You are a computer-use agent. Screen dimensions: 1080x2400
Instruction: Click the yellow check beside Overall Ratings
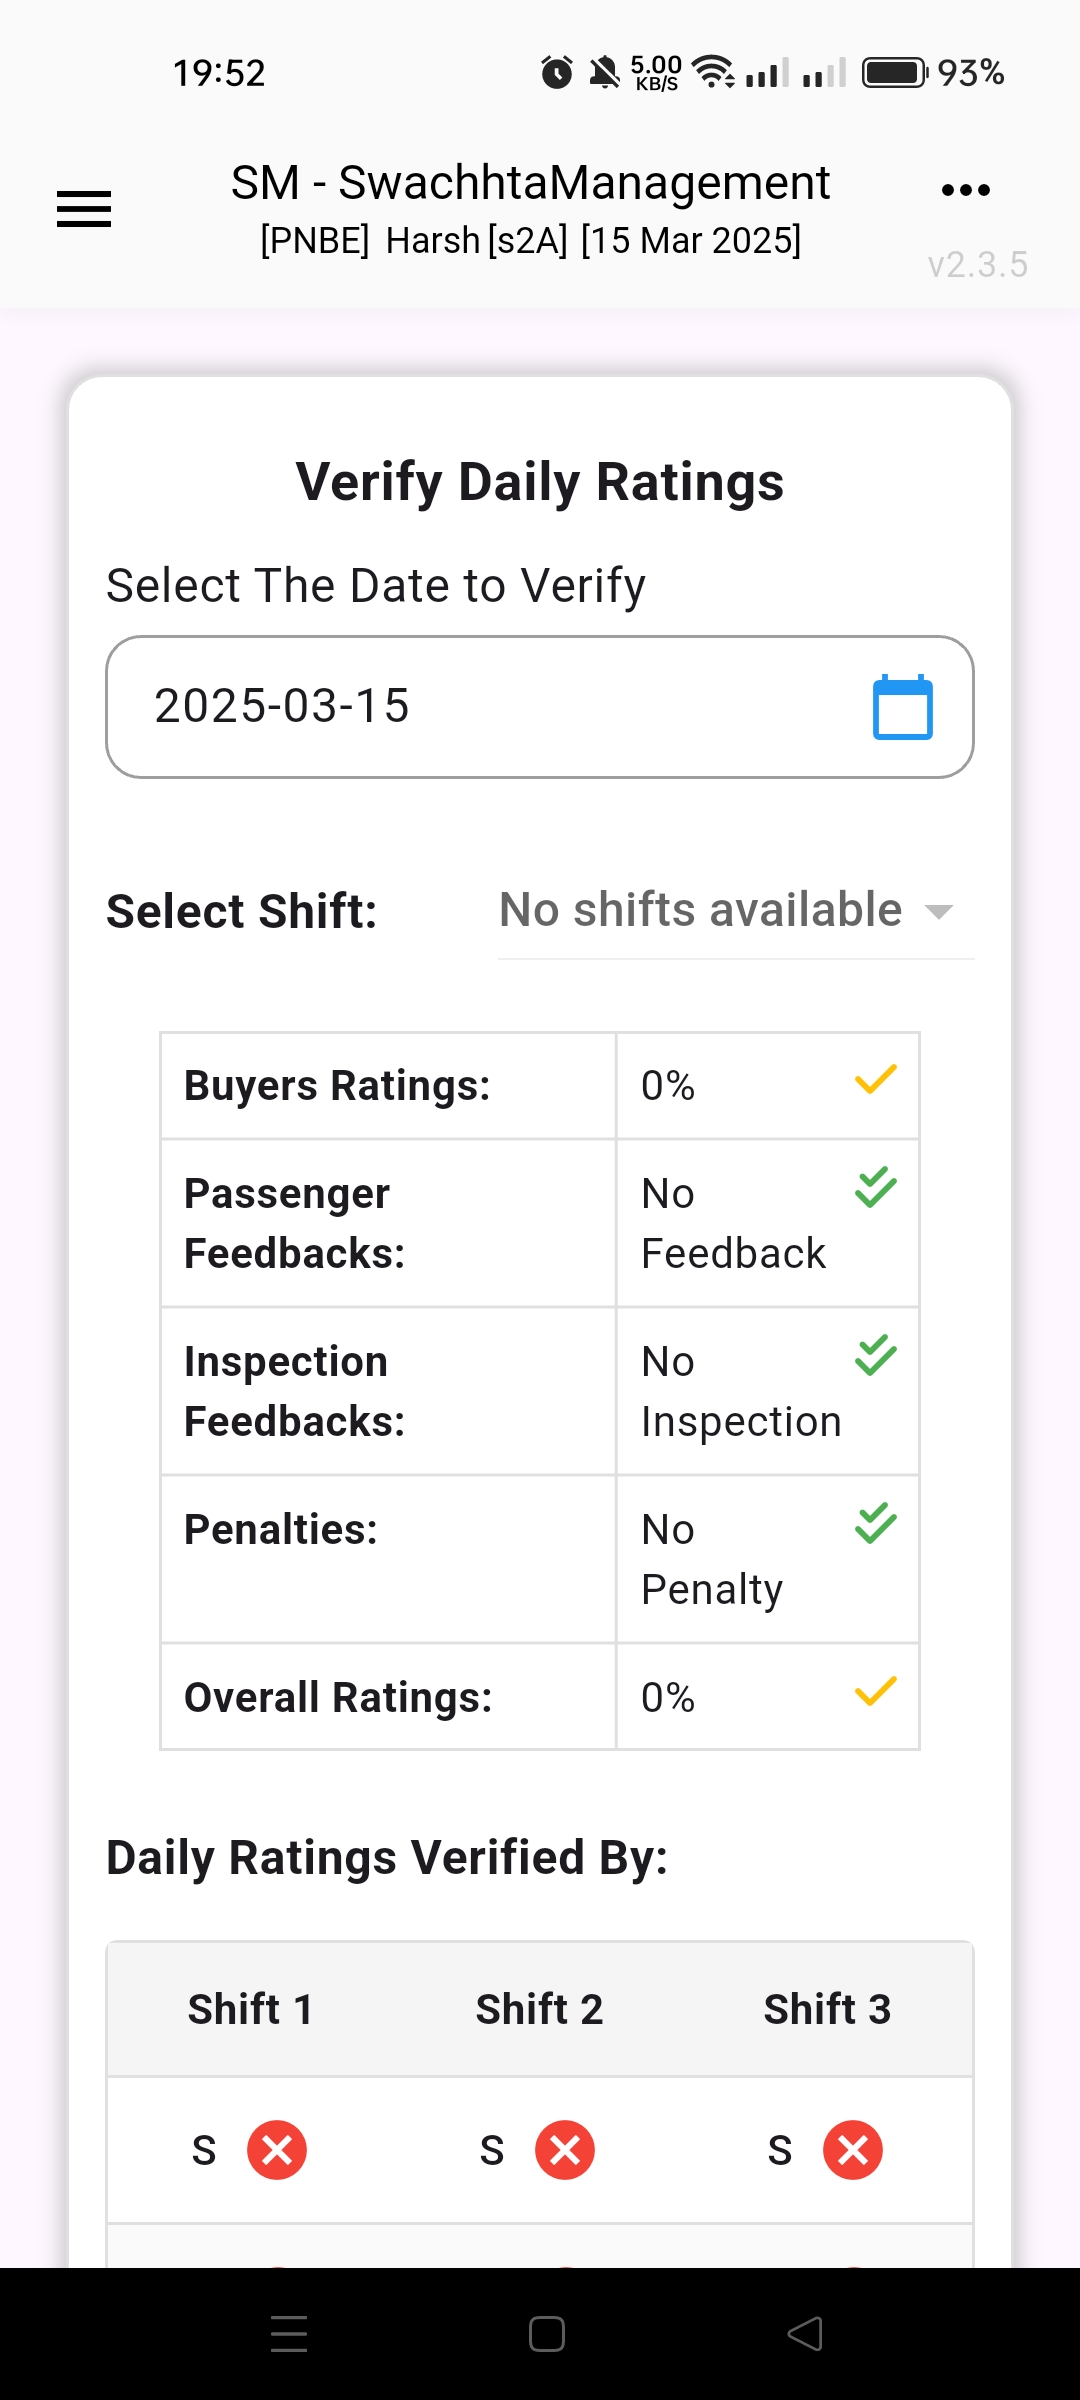click(x=875, y=1692)
